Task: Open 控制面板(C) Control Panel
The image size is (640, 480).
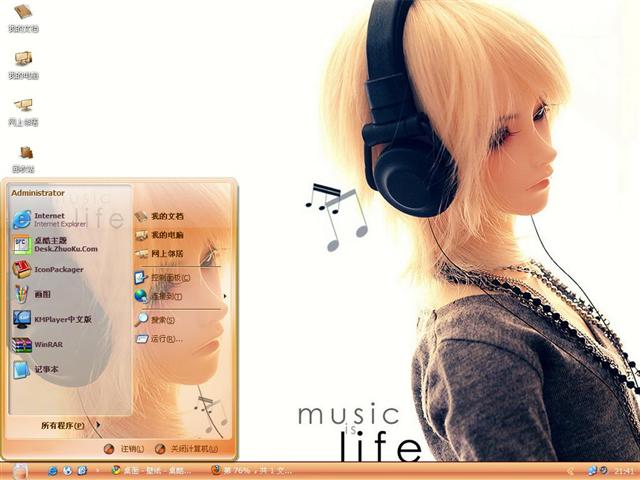Action: point(162,278)
